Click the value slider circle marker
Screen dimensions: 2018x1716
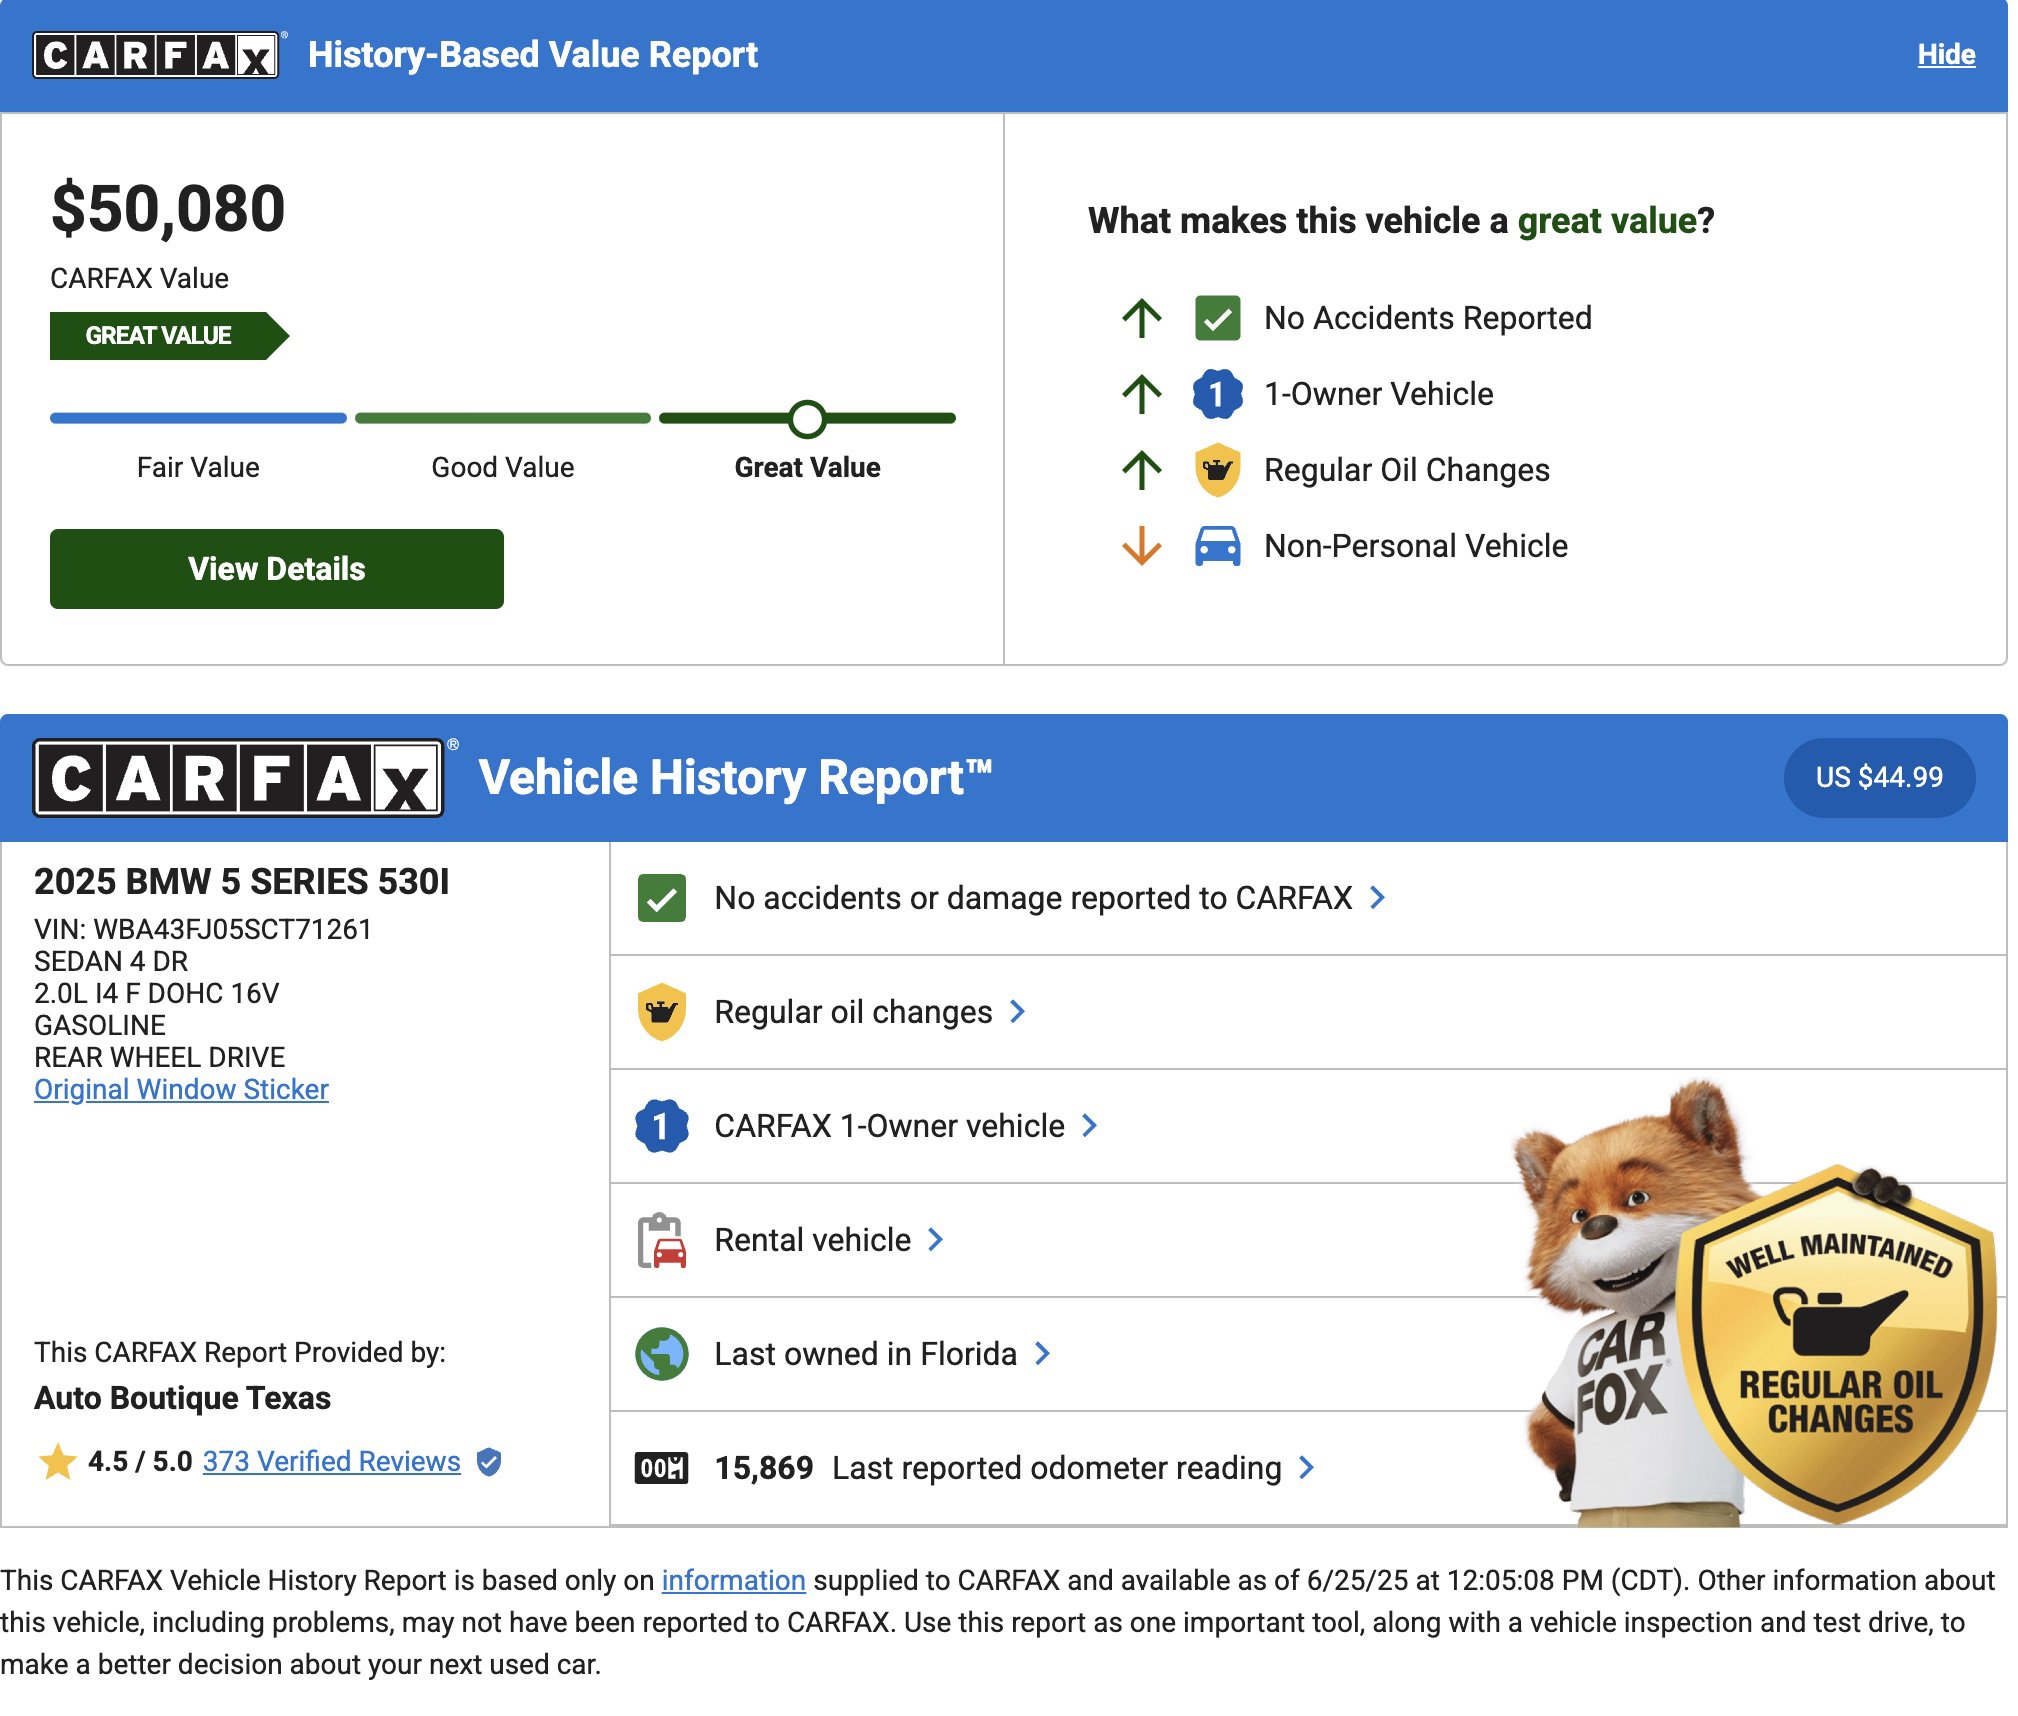coord(807,419)
